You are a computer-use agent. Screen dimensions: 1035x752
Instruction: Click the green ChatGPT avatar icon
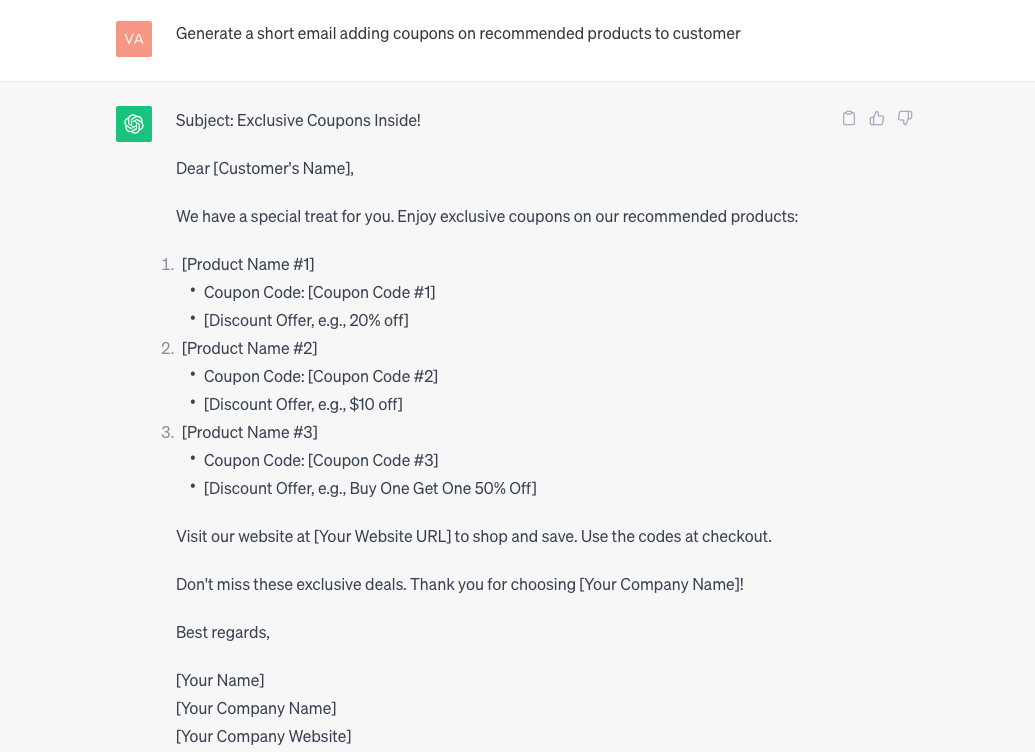pos(134,124)
